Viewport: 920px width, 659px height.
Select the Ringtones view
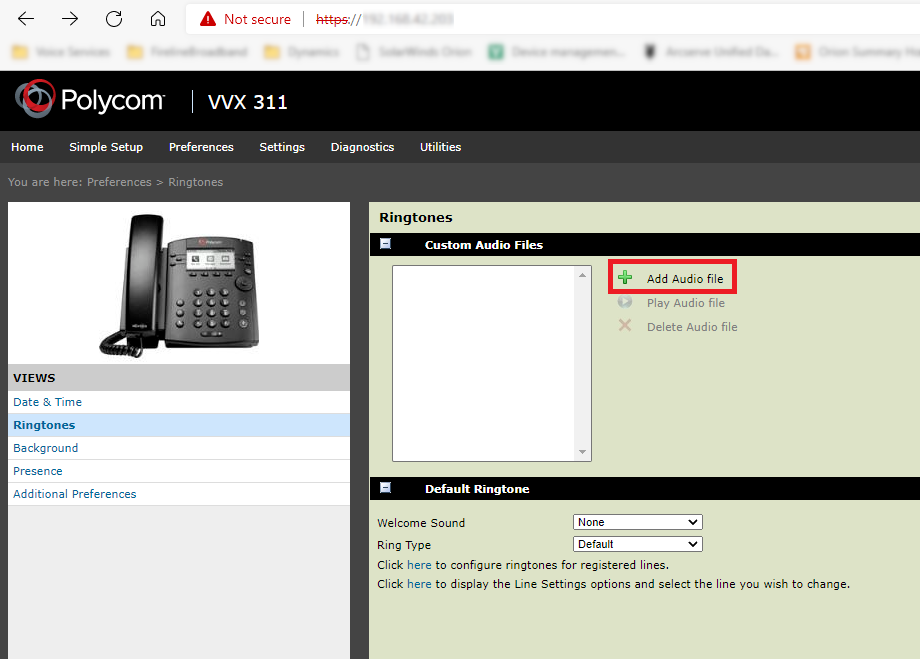[x=179, y=425]
